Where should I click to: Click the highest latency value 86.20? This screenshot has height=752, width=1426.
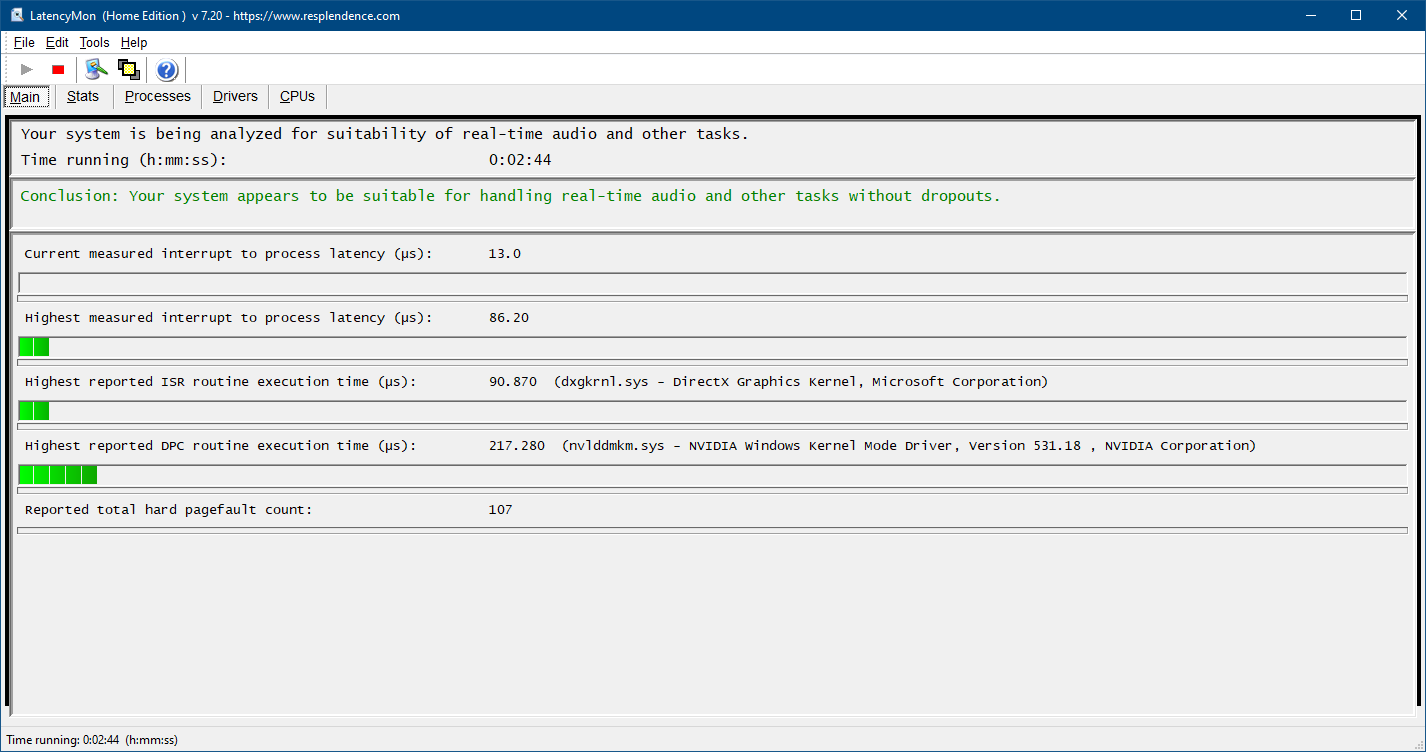click(x=509, y=318)
